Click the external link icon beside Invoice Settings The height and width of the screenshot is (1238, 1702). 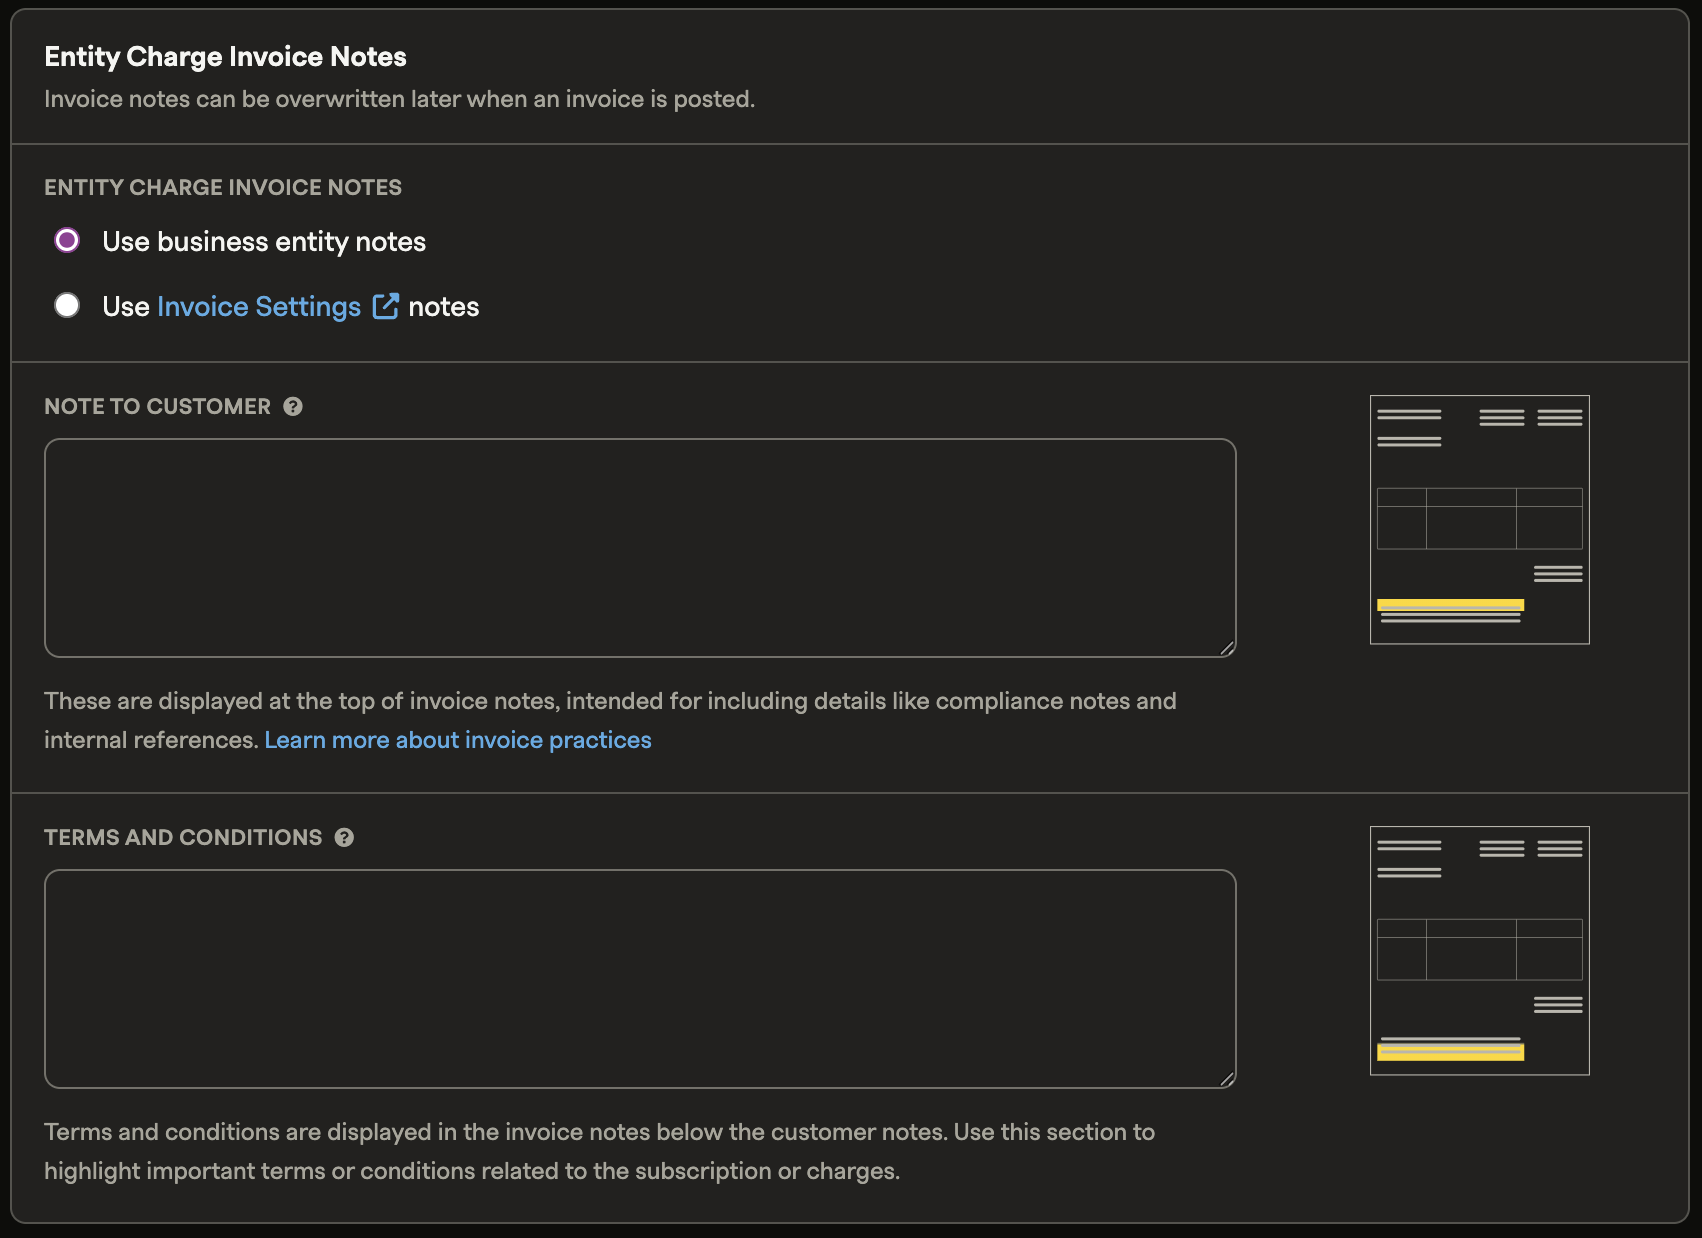[386, 306]
